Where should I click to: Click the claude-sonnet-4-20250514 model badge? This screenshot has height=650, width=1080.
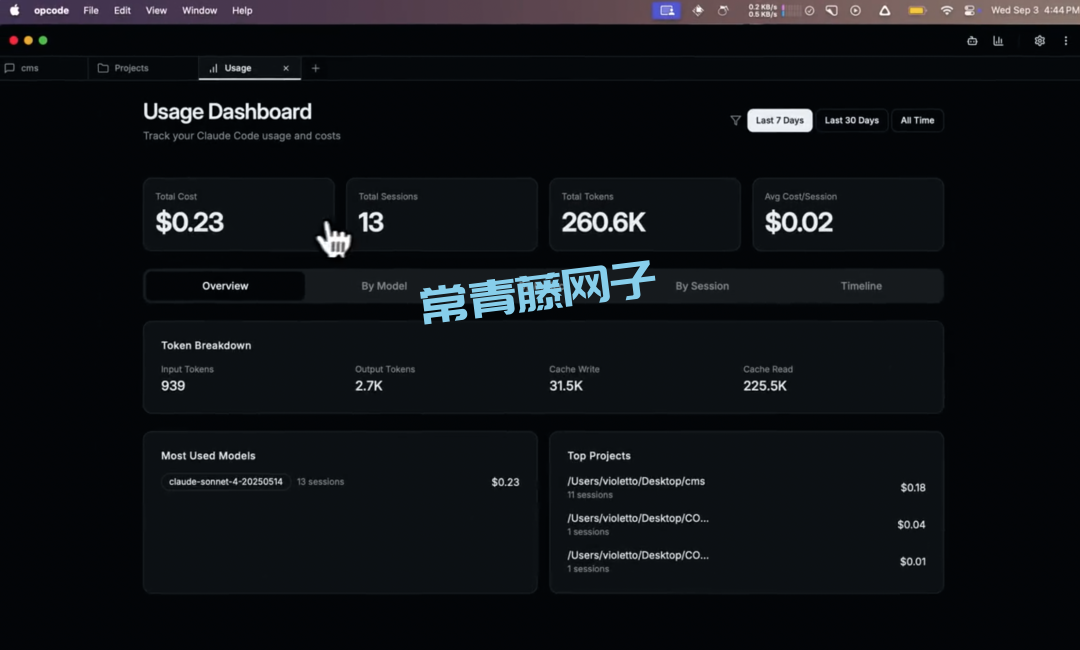click(x=226, y=482)
